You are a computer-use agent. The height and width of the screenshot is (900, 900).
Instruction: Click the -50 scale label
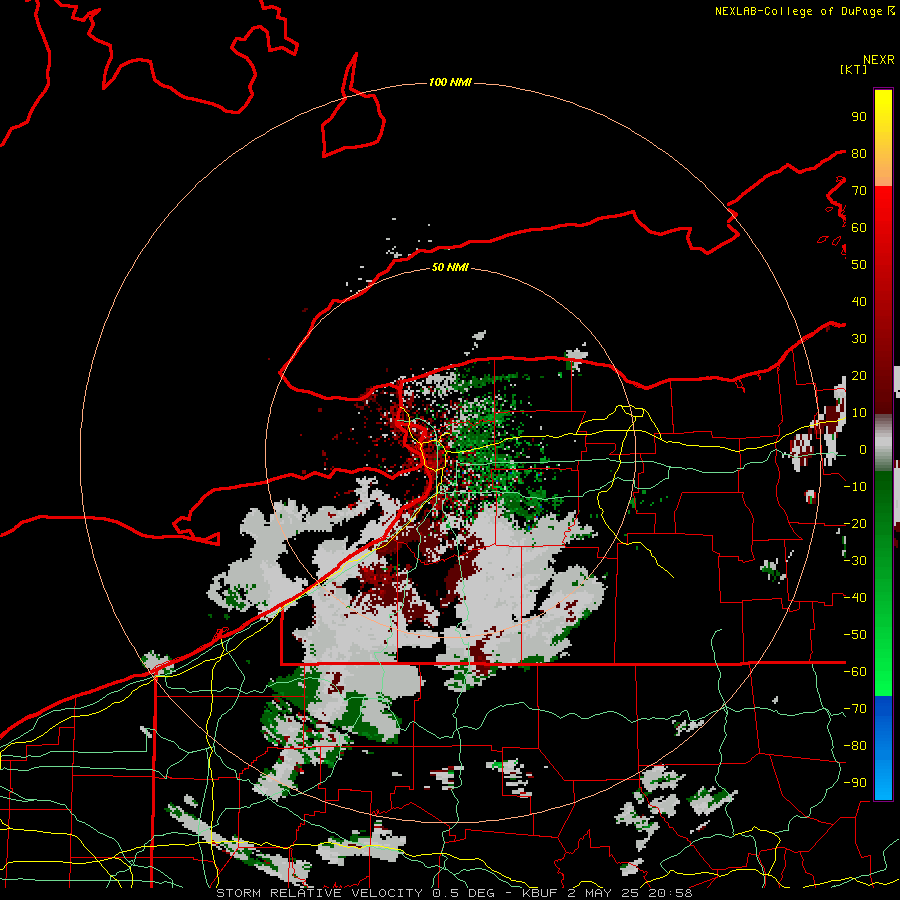click(855, 634)
